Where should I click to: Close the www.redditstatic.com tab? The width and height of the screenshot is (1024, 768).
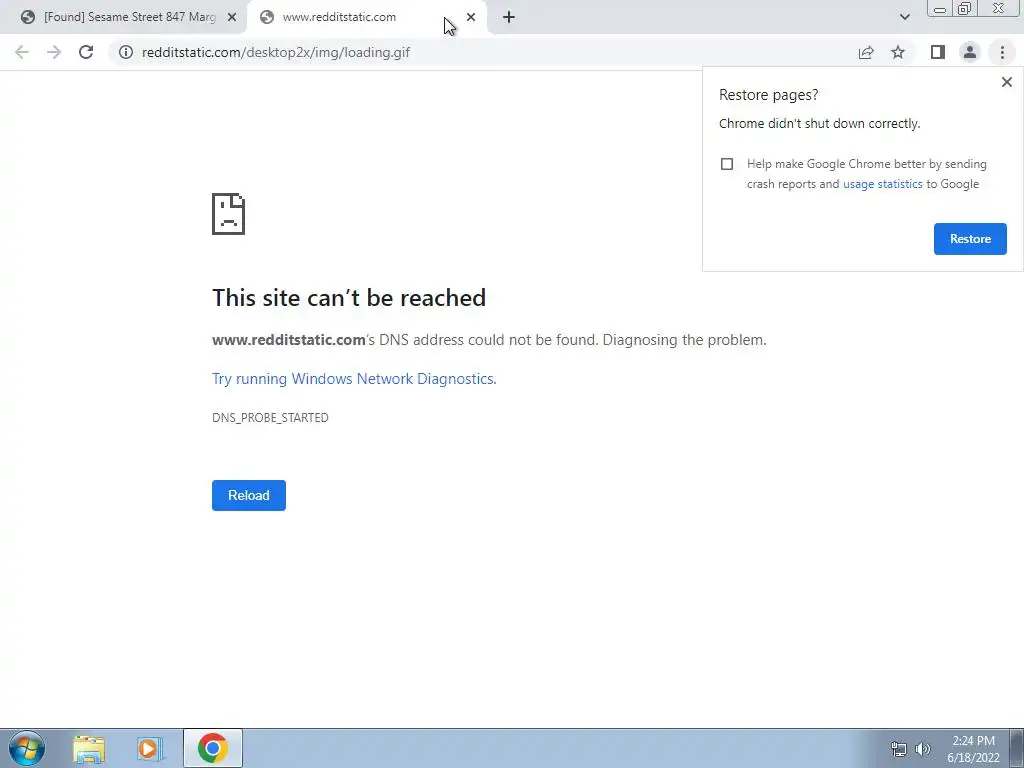[471, 17]
